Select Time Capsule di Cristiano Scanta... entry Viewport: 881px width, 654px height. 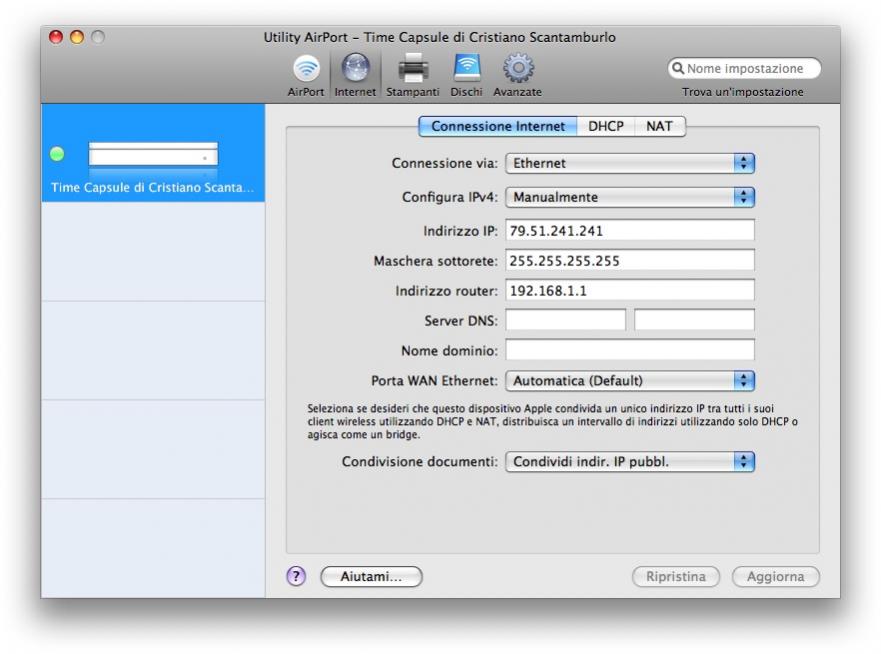click(x=153, y=153)
